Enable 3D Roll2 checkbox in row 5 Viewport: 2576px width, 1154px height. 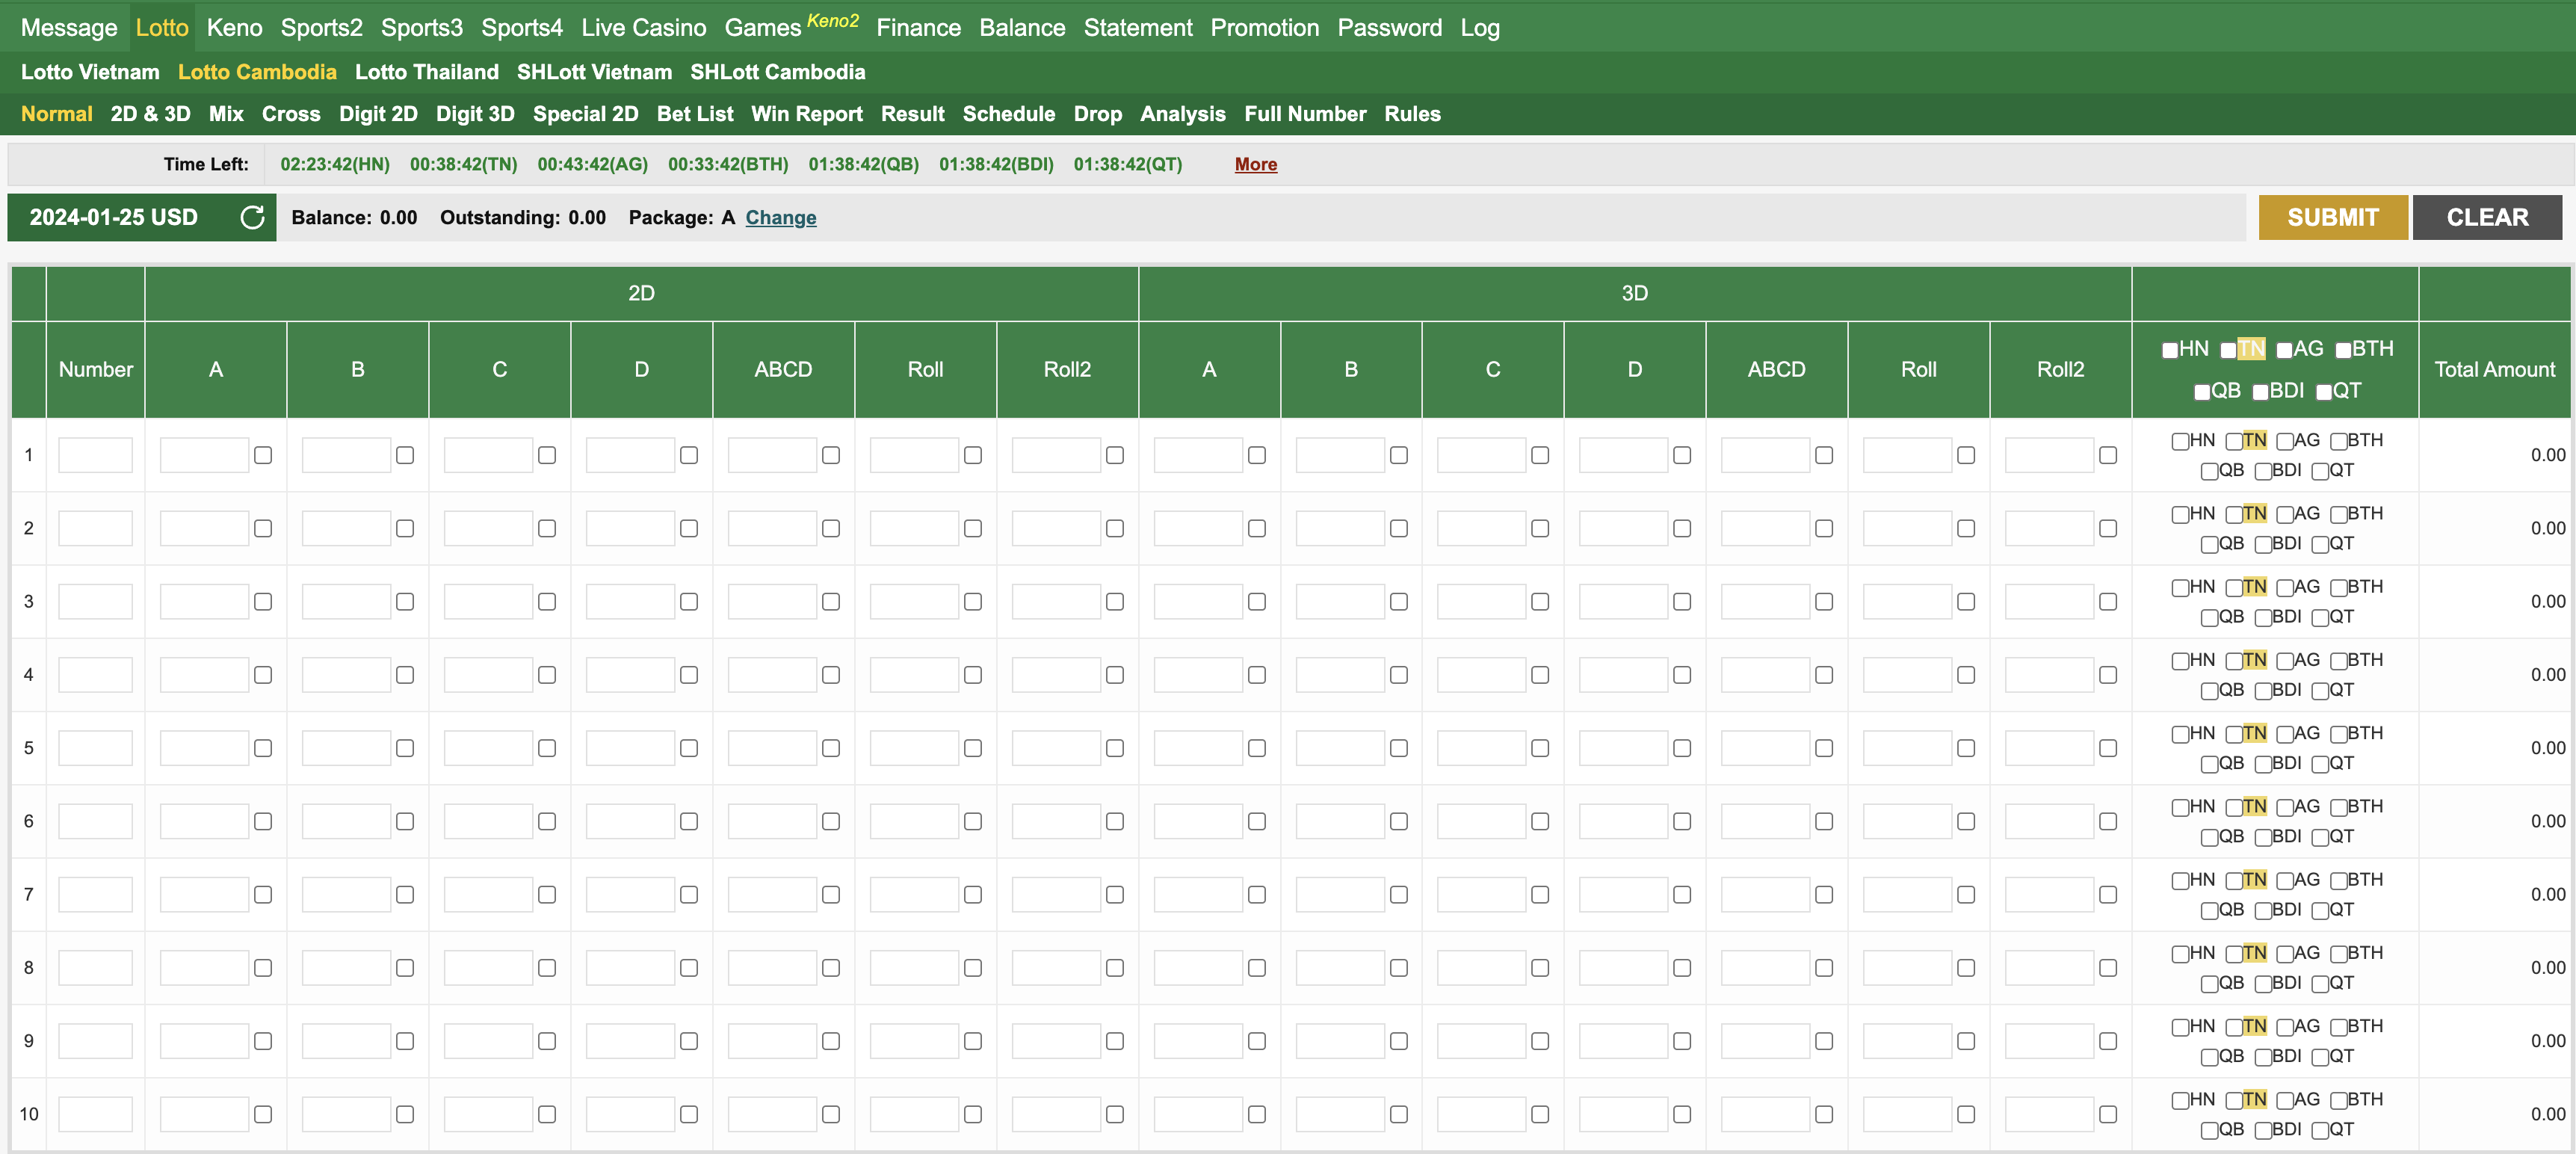click(x=2107, y=748)
